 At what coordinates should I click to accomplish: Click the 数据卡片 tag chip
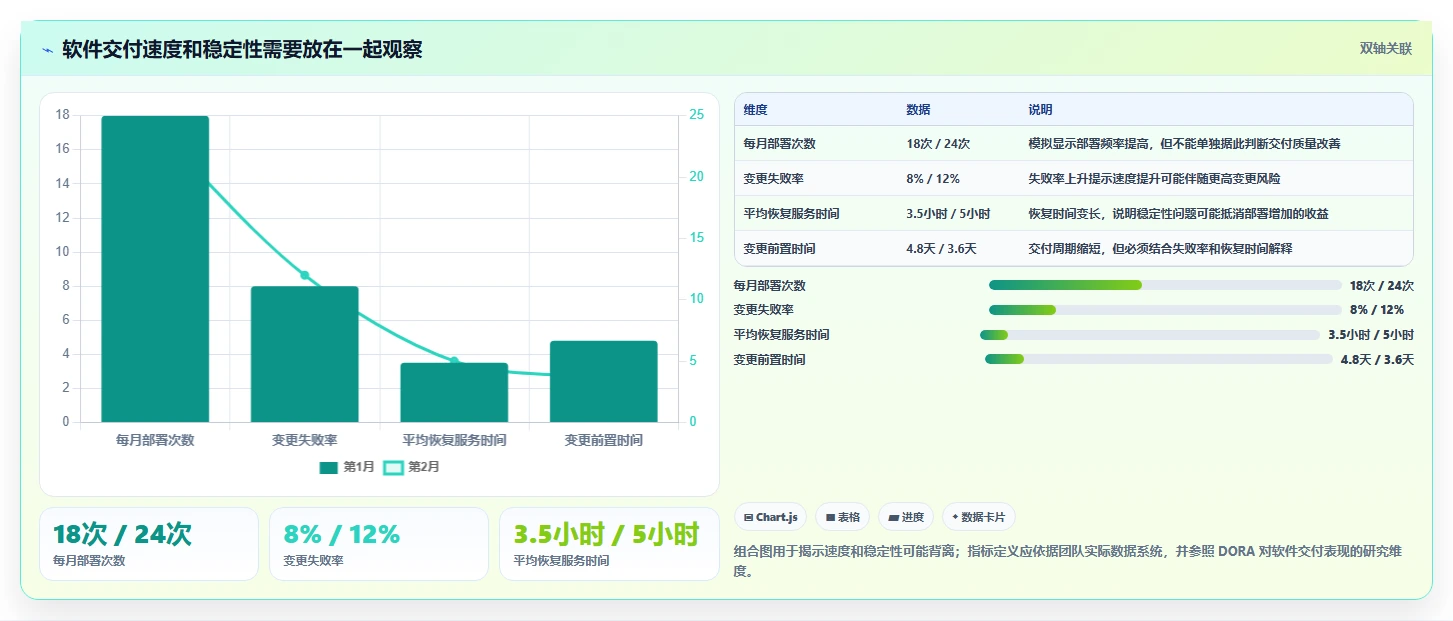click(979, 517)
